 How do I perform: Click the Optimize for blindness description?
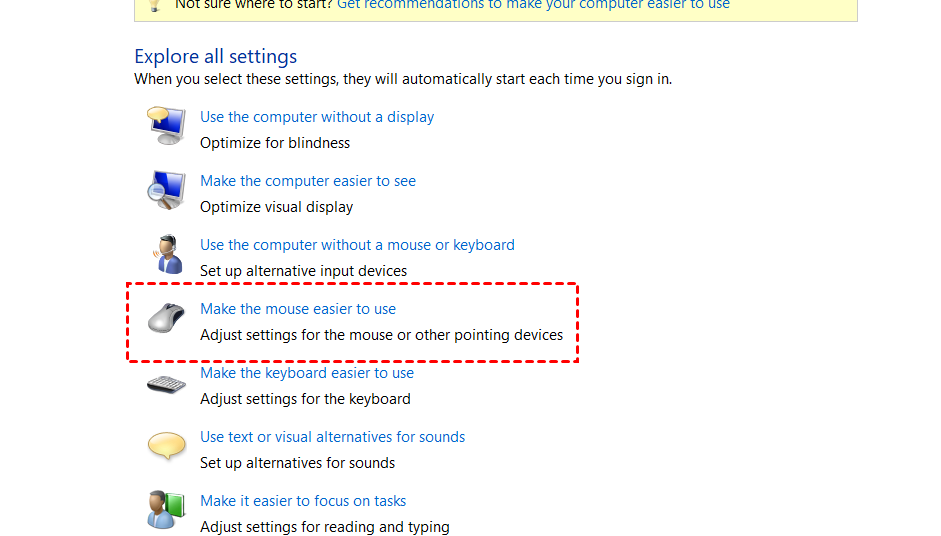tap(275, 143)
